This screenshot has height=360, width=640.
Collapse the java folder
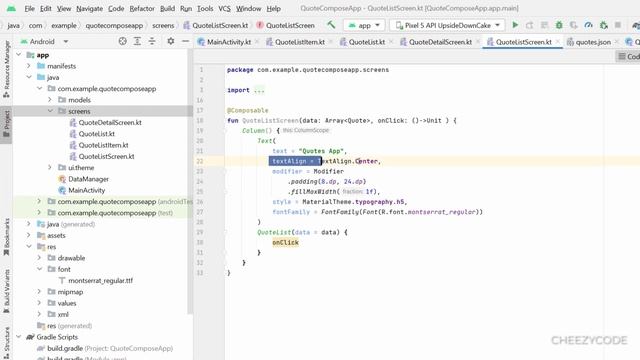pyautogui.click(x=29, y=77)
